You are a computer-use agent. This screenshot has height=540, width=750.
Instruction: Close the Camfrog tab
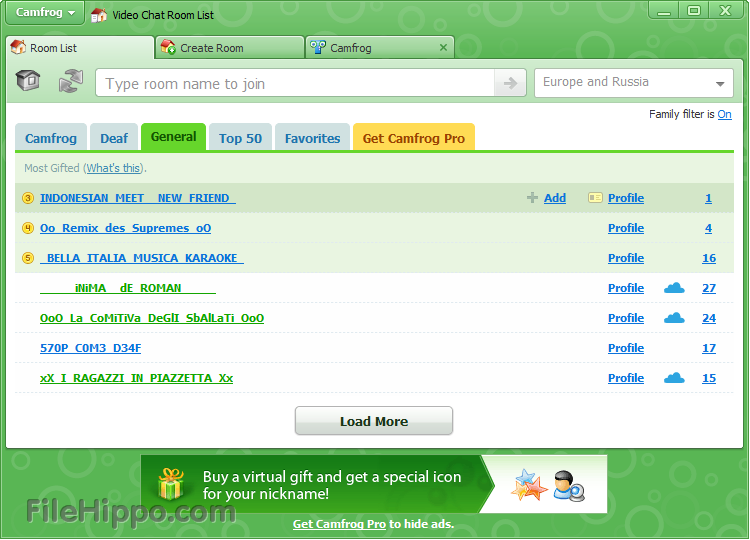tap(443, 47)
